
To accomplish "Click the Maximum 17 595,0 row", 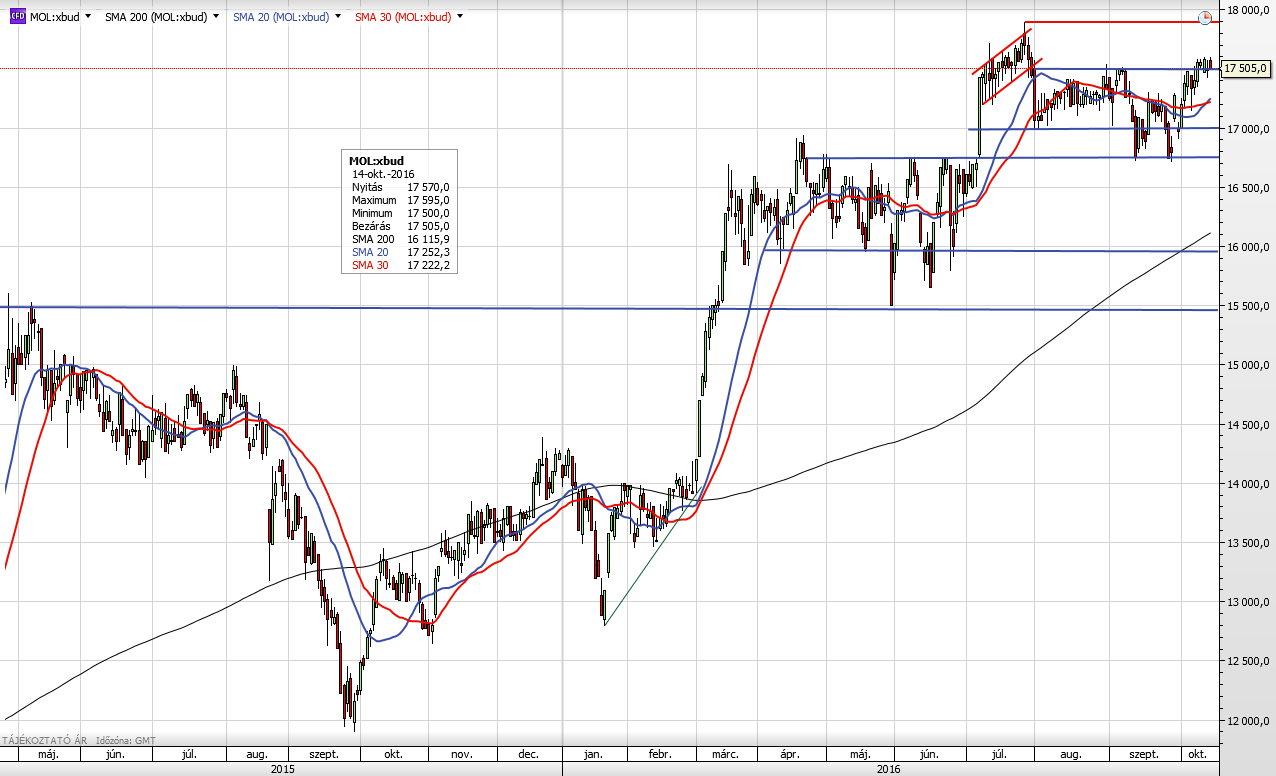I will [400, 200].
